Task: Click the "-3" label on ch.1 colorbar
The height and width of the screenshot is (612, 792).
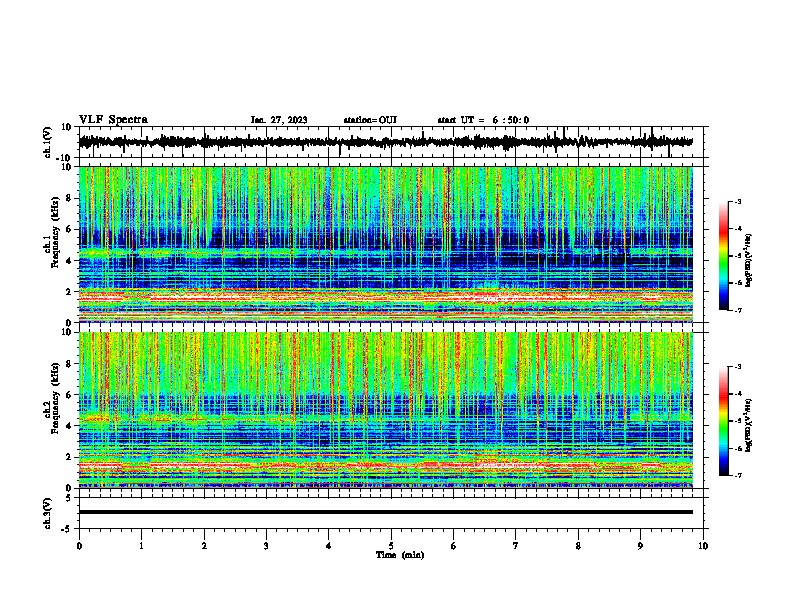Action: pos(737,202)
